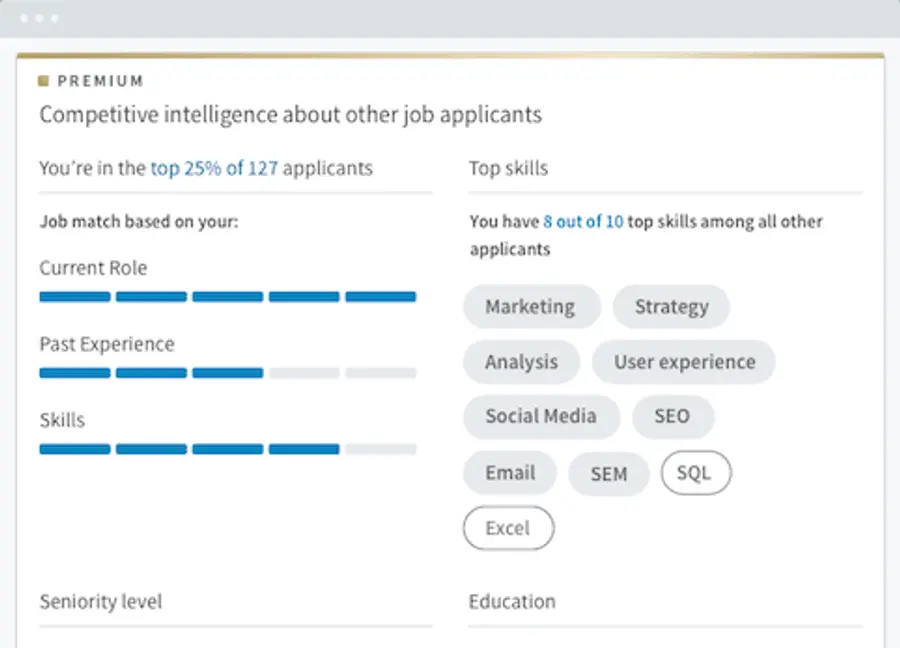Screen dimensions: 900x648
Task: Select the Education section heading
Action: [512, 601]
